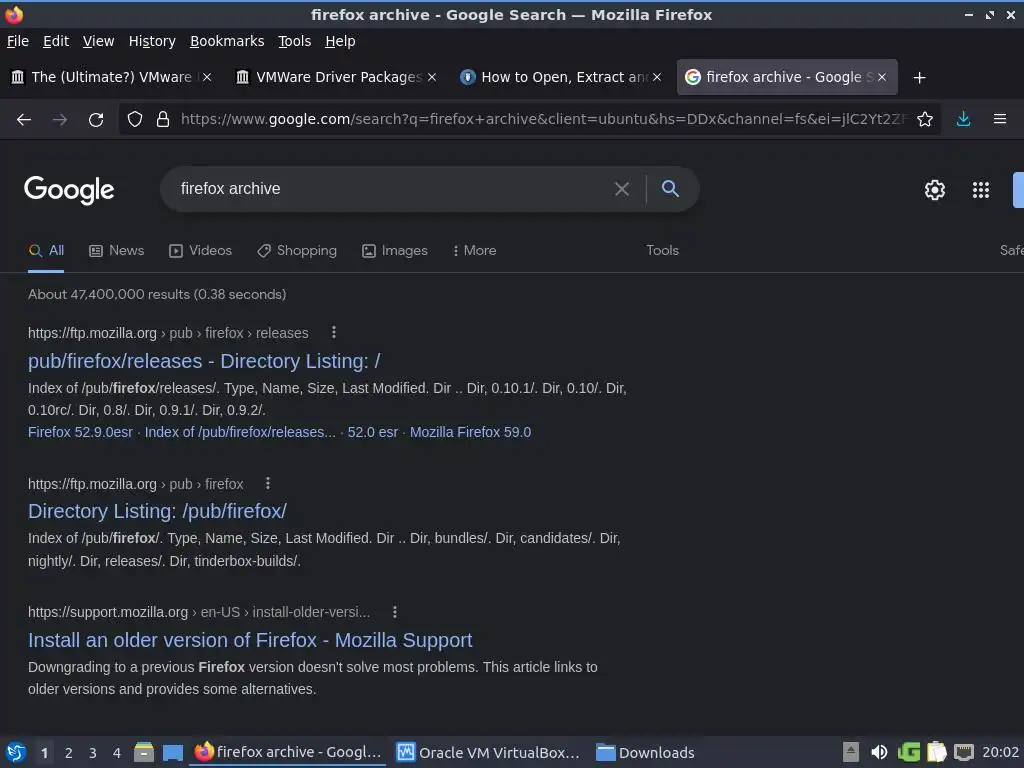
Task: Open the Help menu
Action: (340, 41)
